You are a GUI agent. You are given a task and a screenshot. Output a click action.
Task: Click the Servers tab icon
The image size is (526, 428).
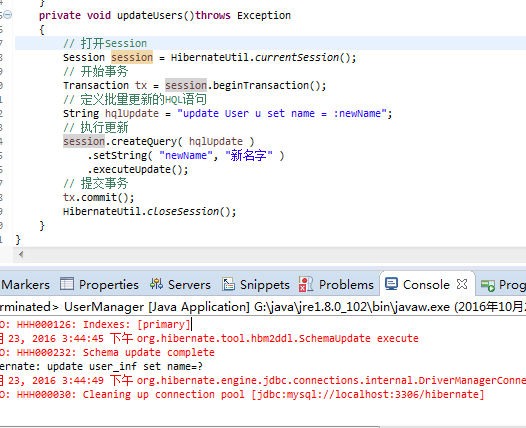156,284
